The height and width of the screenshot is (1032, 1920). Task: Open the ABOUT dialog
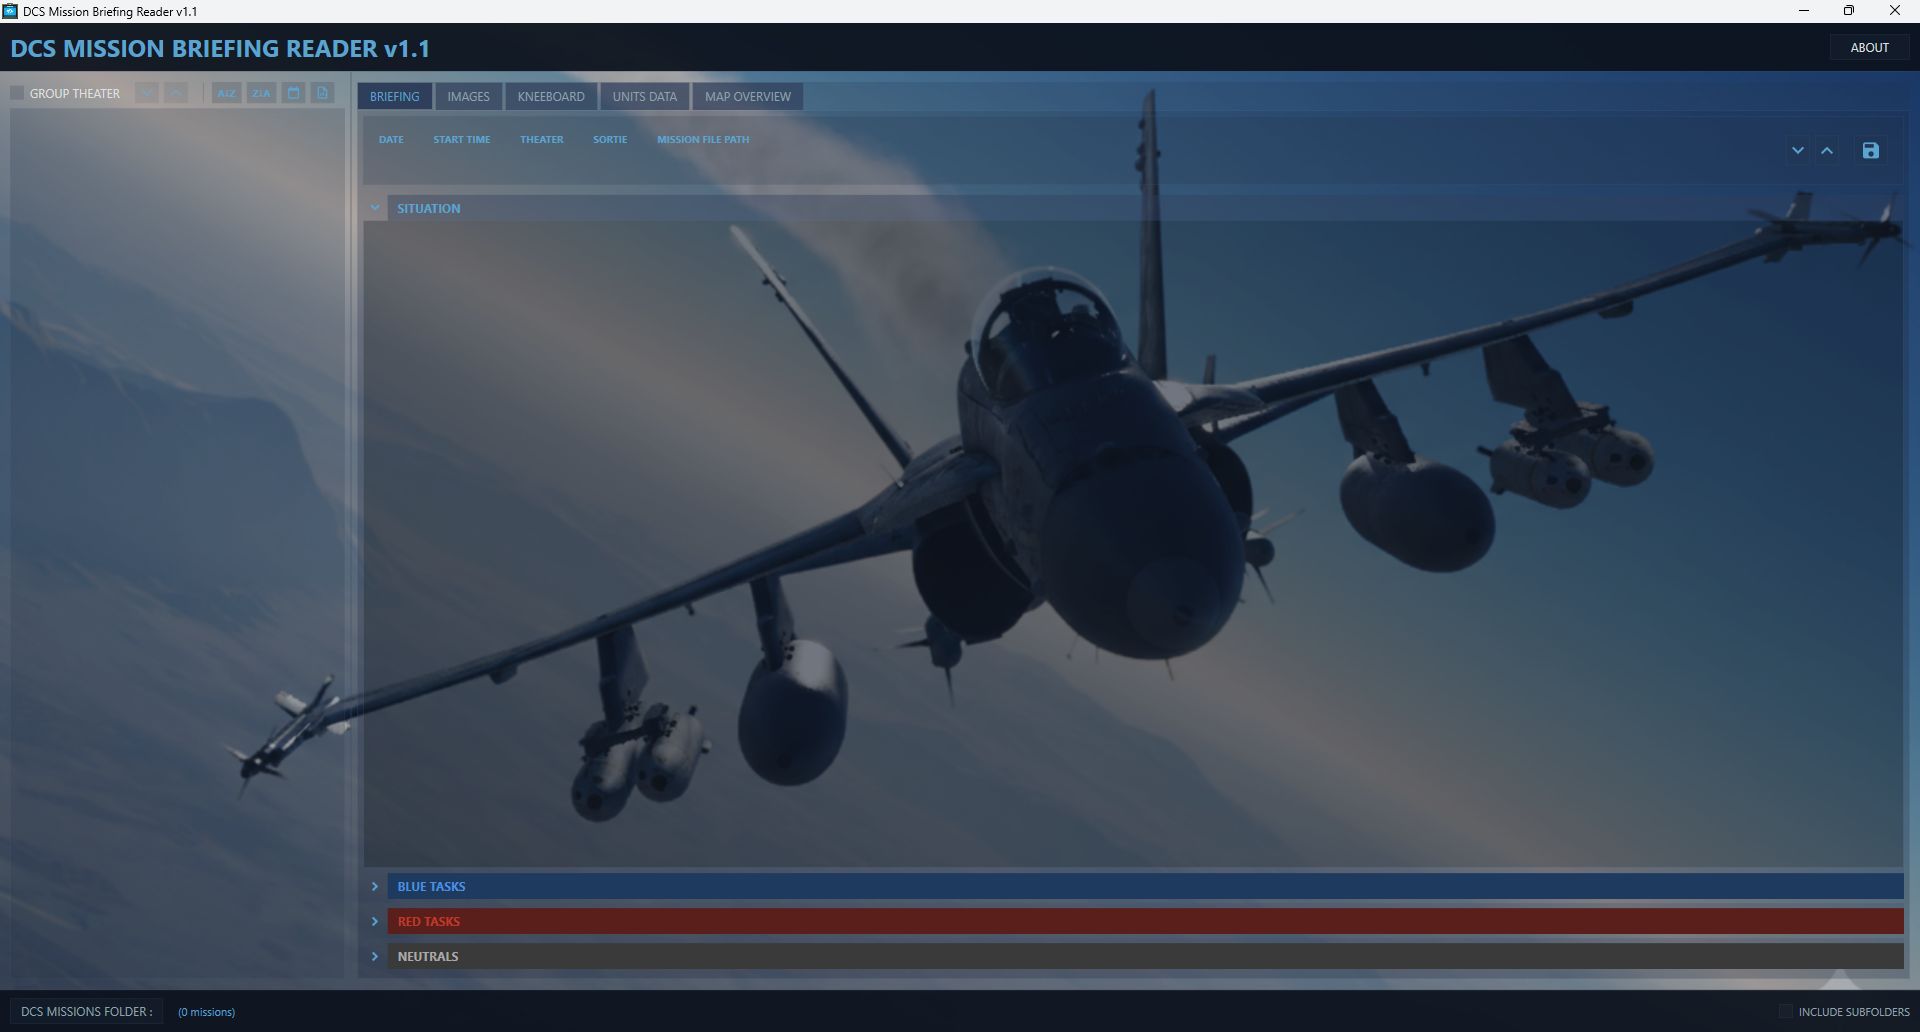click(x=1869, y=46)
